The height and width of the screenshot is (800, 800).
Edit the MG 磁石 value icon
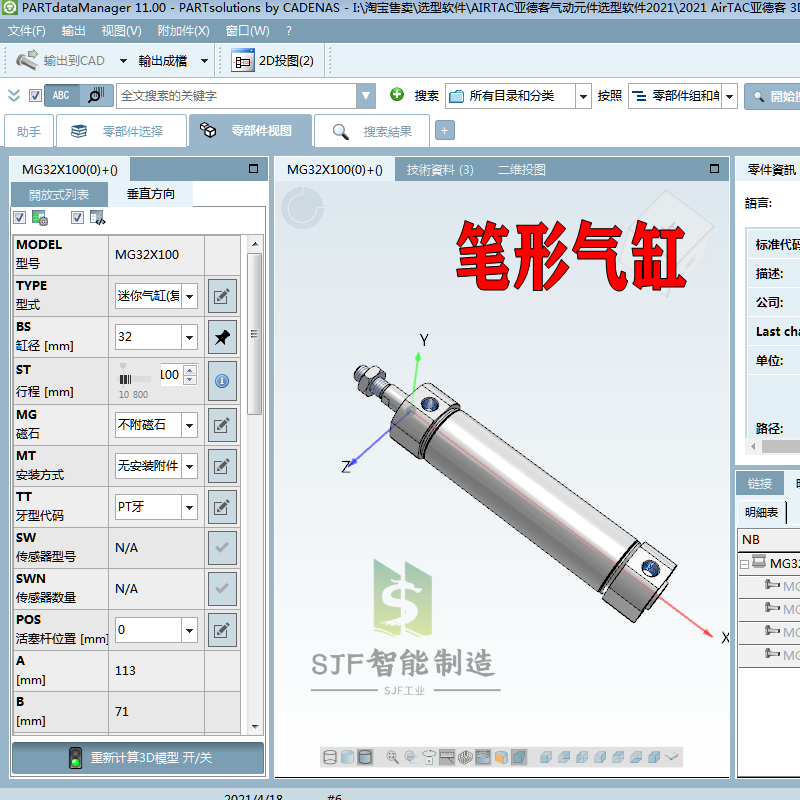222,425
